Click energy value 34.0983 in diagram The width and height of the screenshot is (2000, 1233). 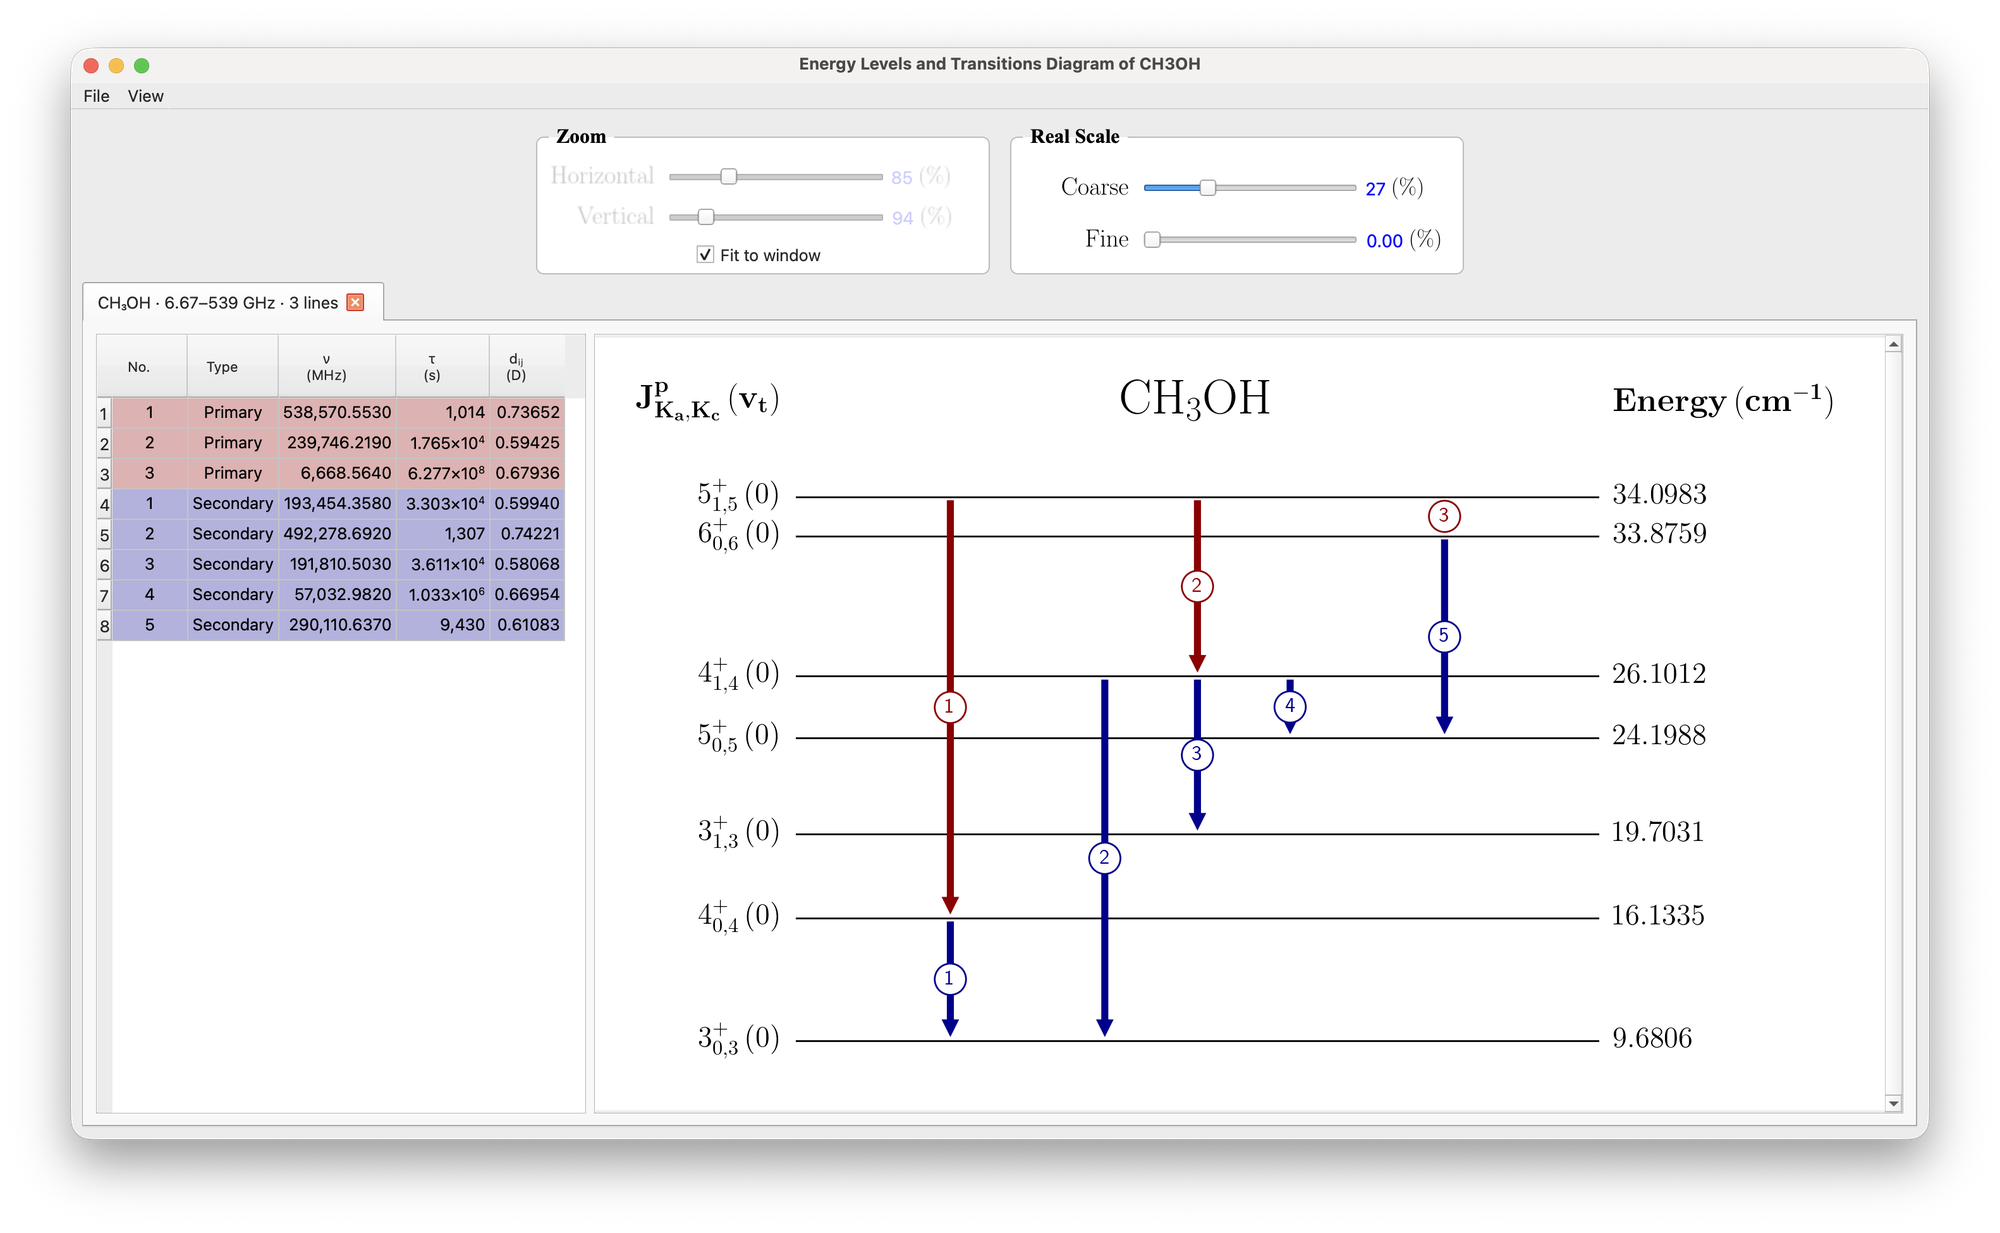pos(1659,494)
